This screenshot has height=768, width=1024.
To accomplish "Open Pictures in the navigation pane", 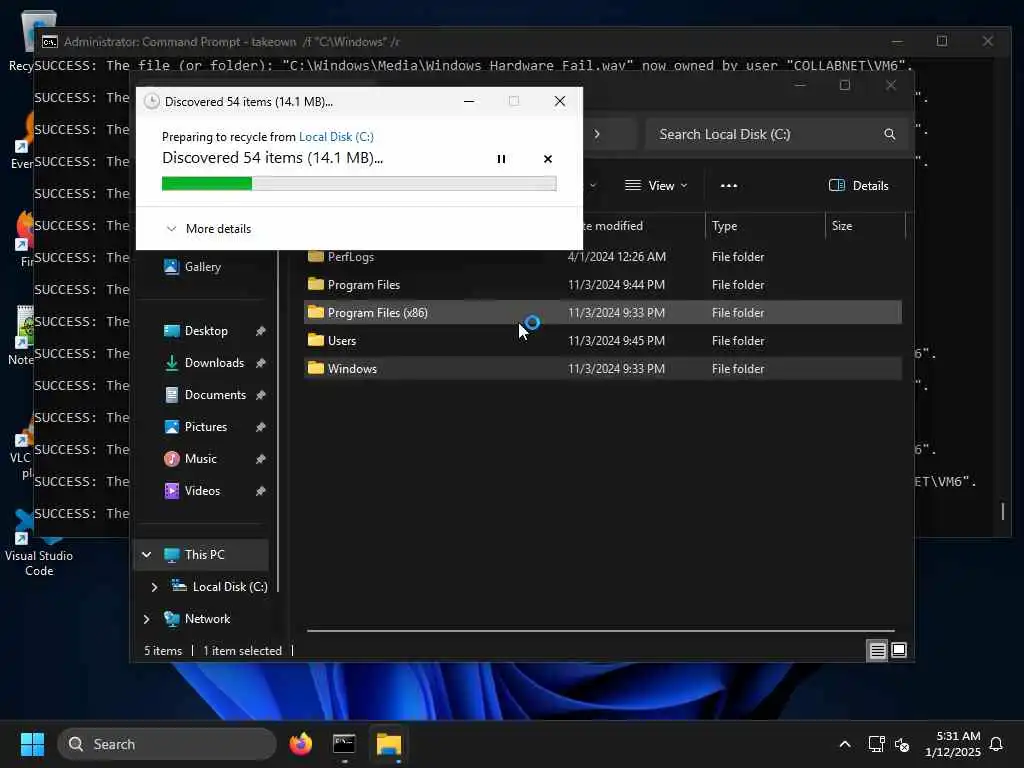I will (x=206, y=426).
